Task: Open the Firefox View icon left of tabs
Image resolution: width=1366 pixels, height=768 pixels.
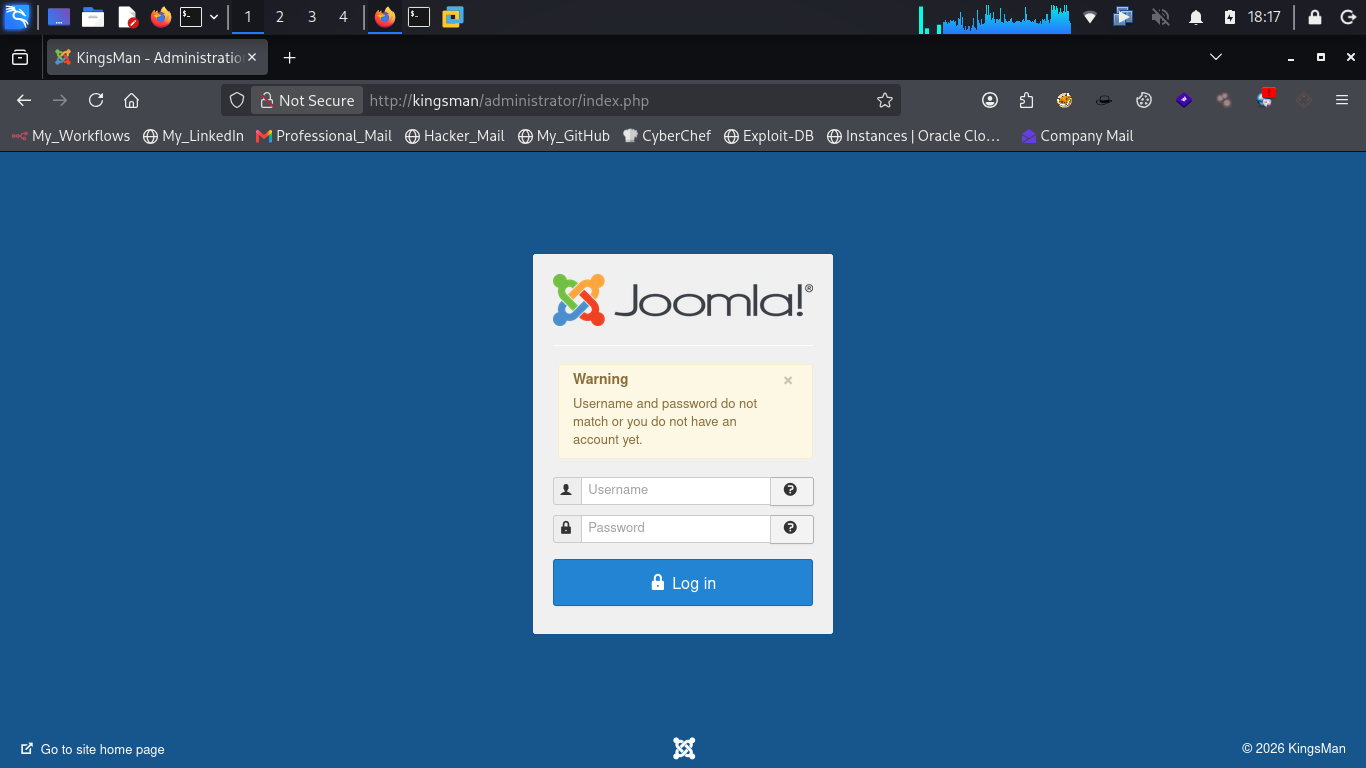Action: (x=20, y=58)
